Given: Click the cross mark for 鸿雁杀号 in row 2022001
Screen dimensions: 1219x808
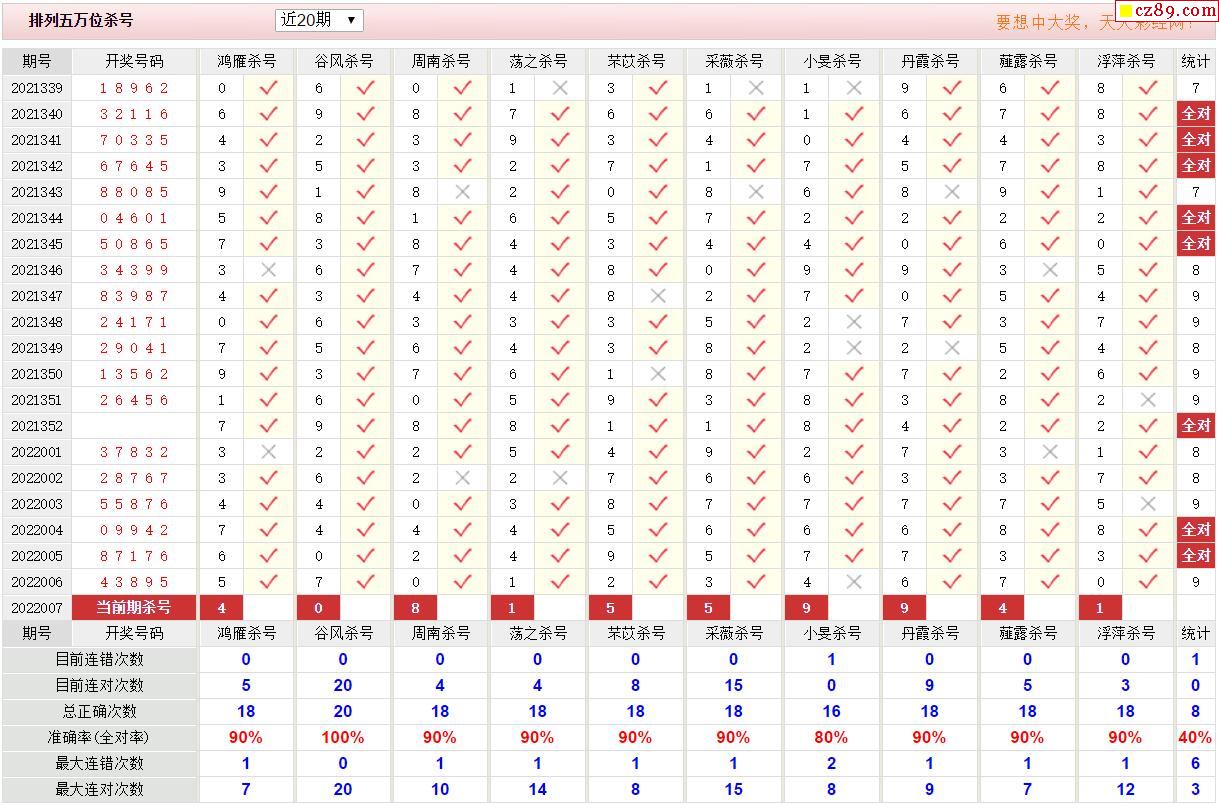Looking at the screenshot, I should [x=268, y=452].
